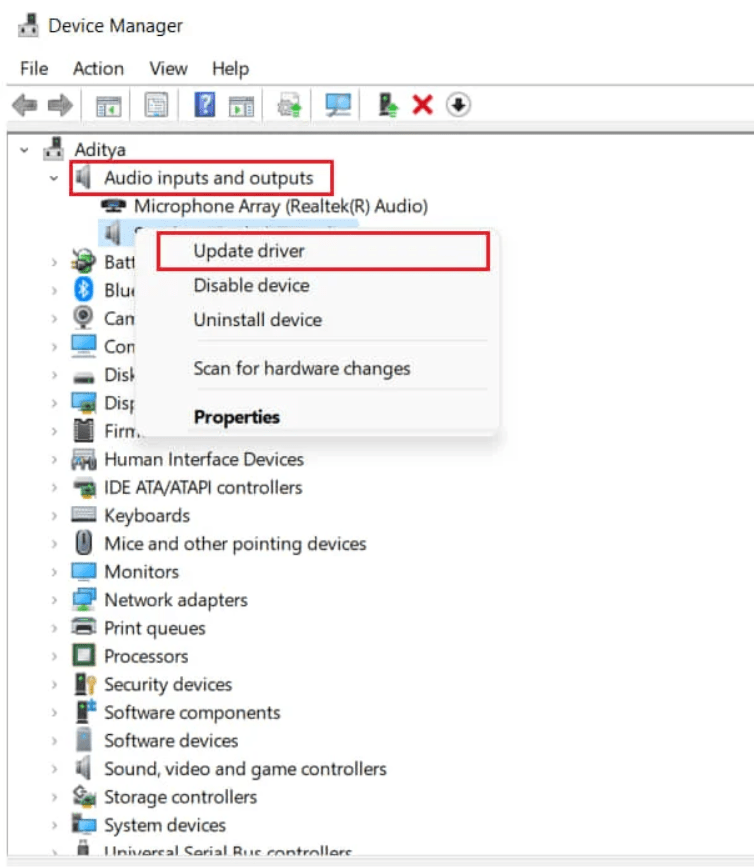Select the Software devices label
The width and height of the screenshot is (754, 868).
171,741
